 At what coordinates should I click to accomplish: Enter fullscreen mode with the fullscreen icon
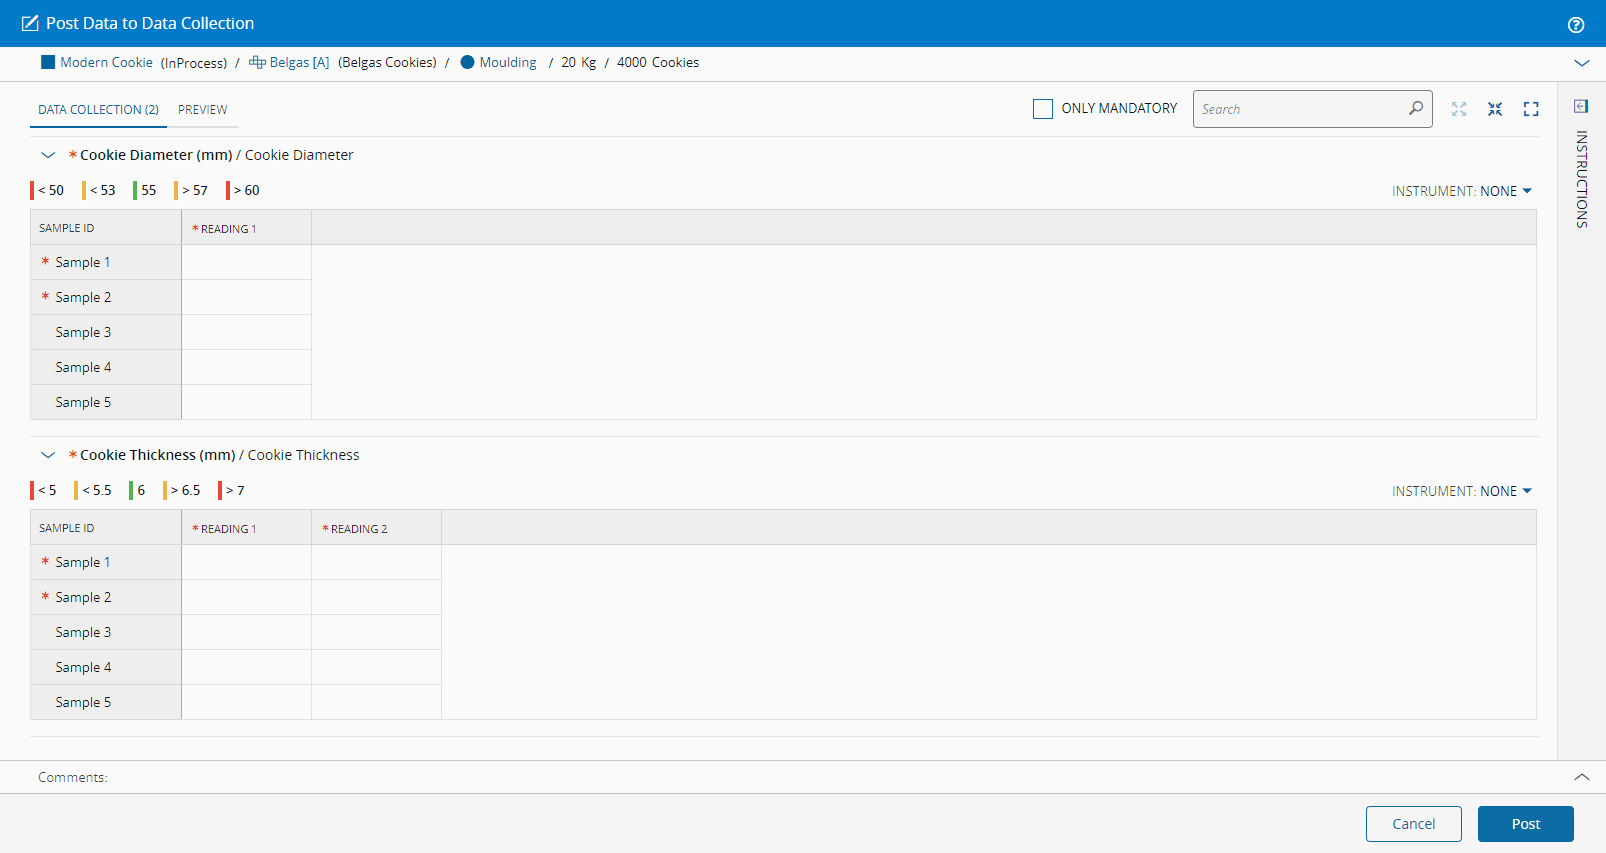pyautogui.click(x=1531, y=109)
